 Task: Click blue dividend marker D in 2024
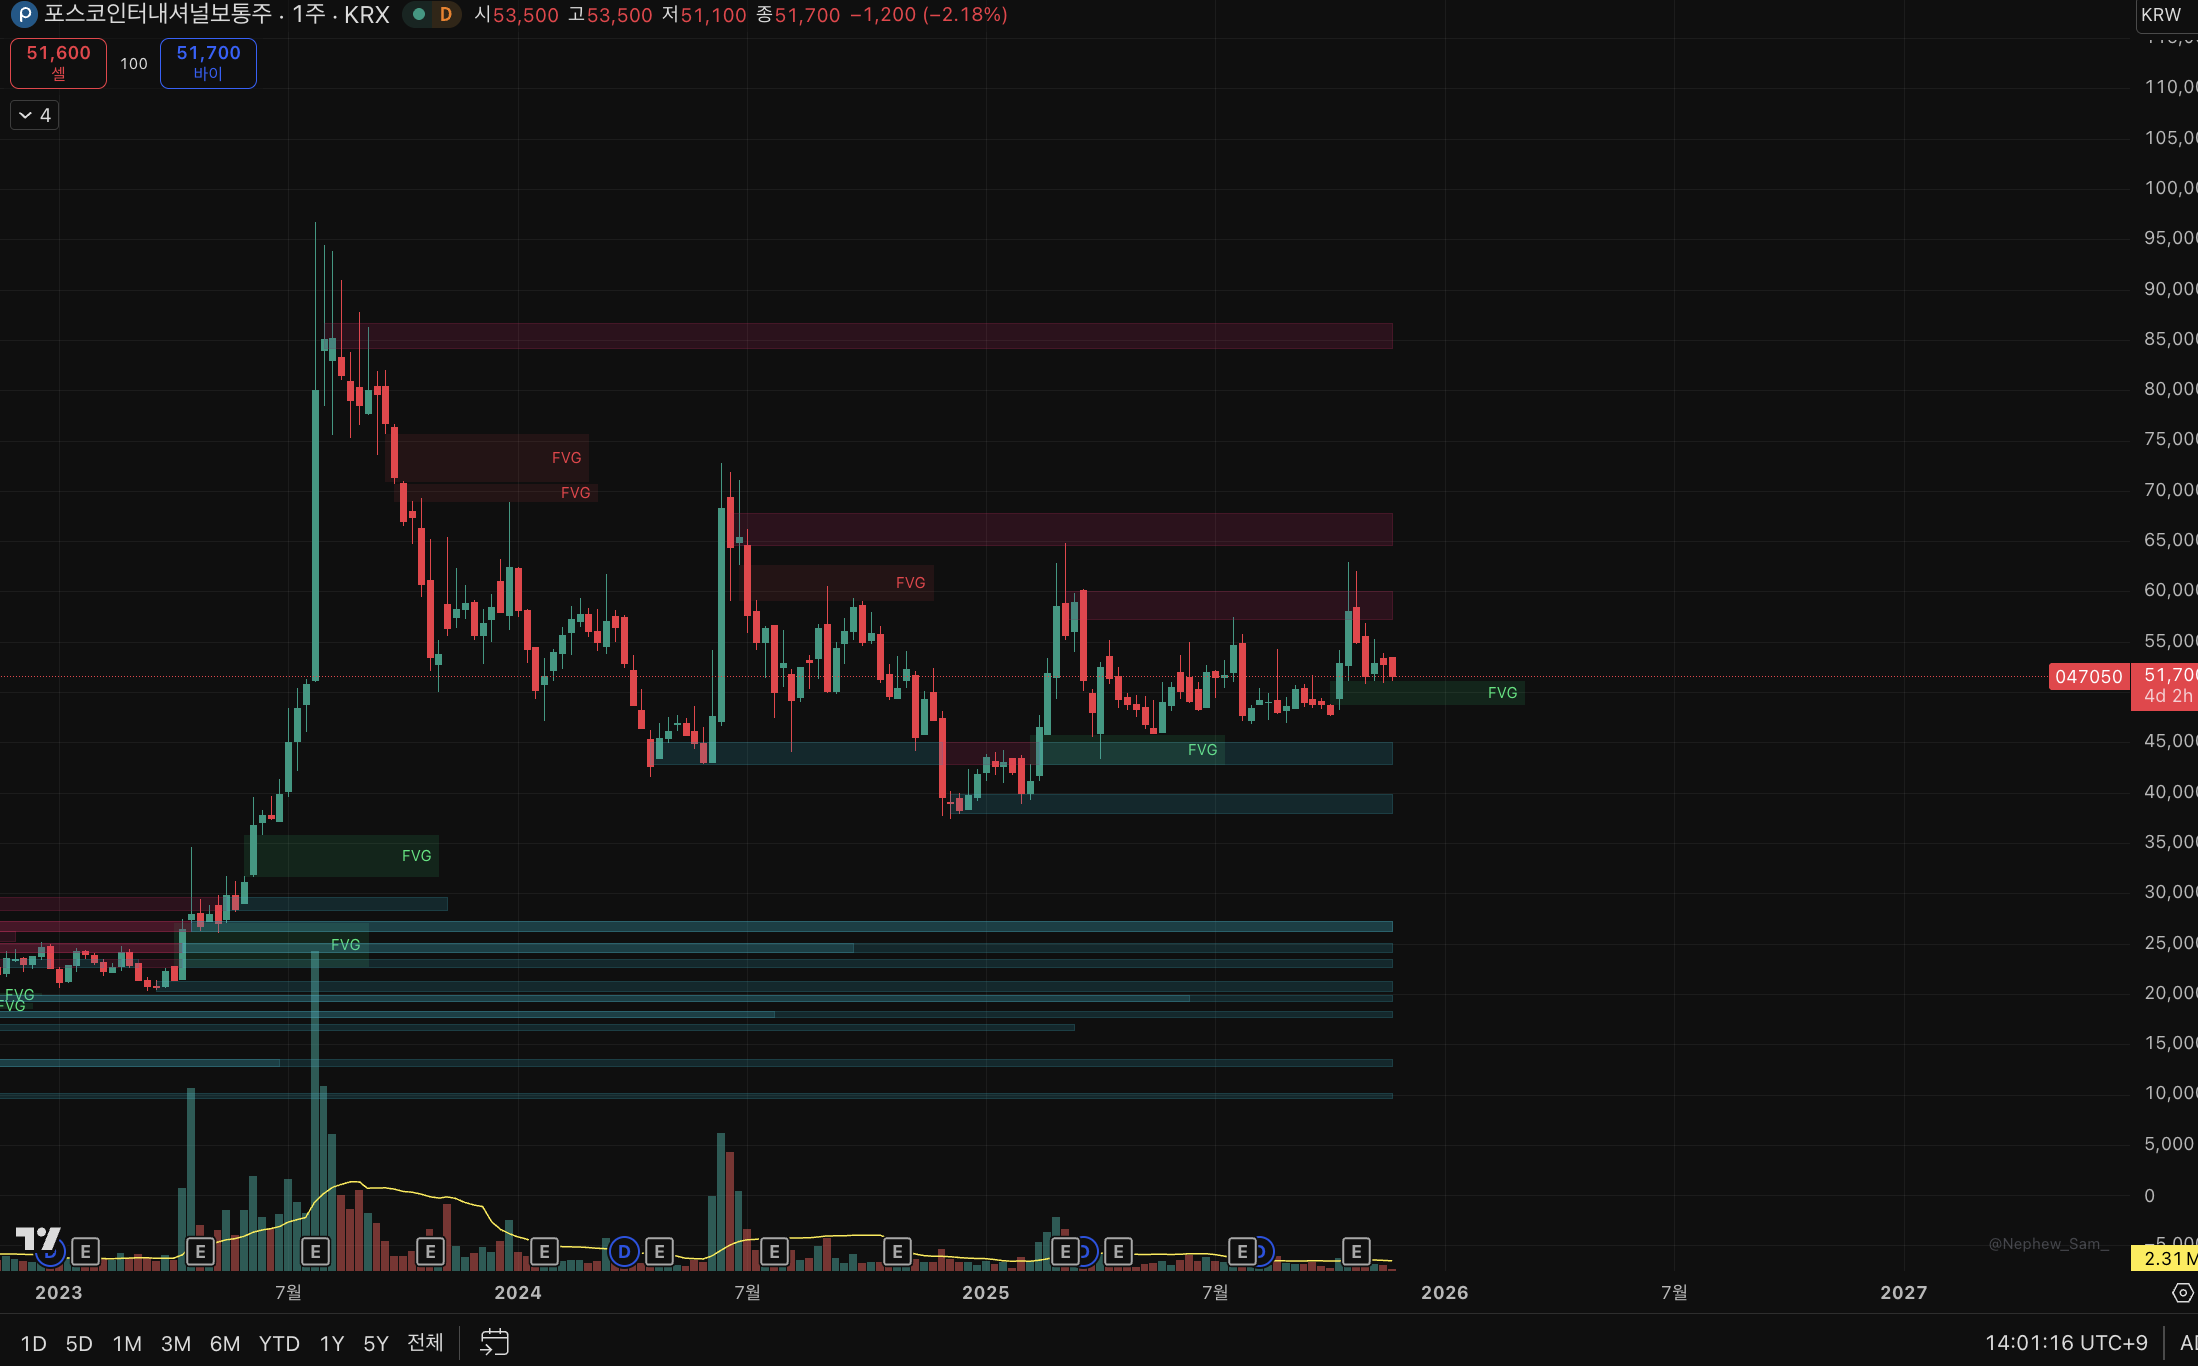(x=624, y=1251)
